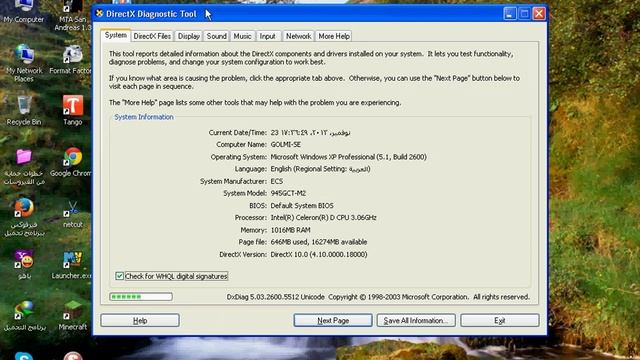This screenshot has width=640, height=360.
Task: Click the System Information group label
Action: click(x=144, y=117)
